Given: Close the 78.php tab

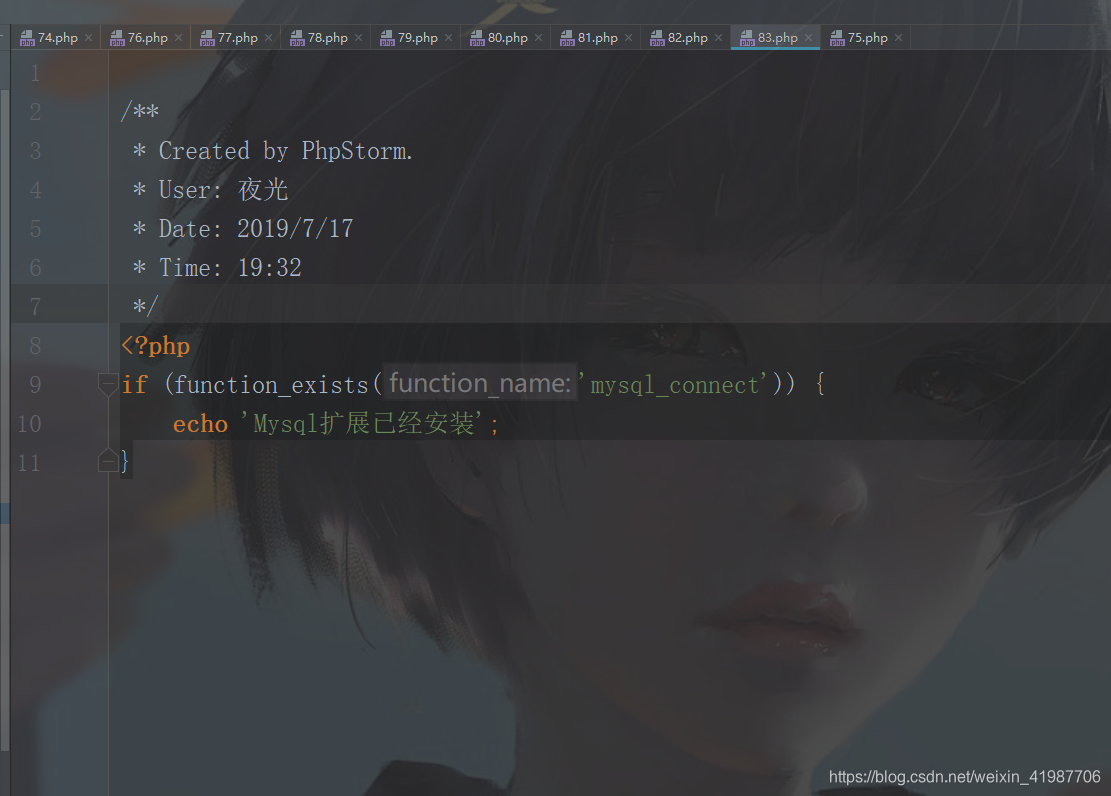Looking at the screenshot, I should [x=359, y=38].
